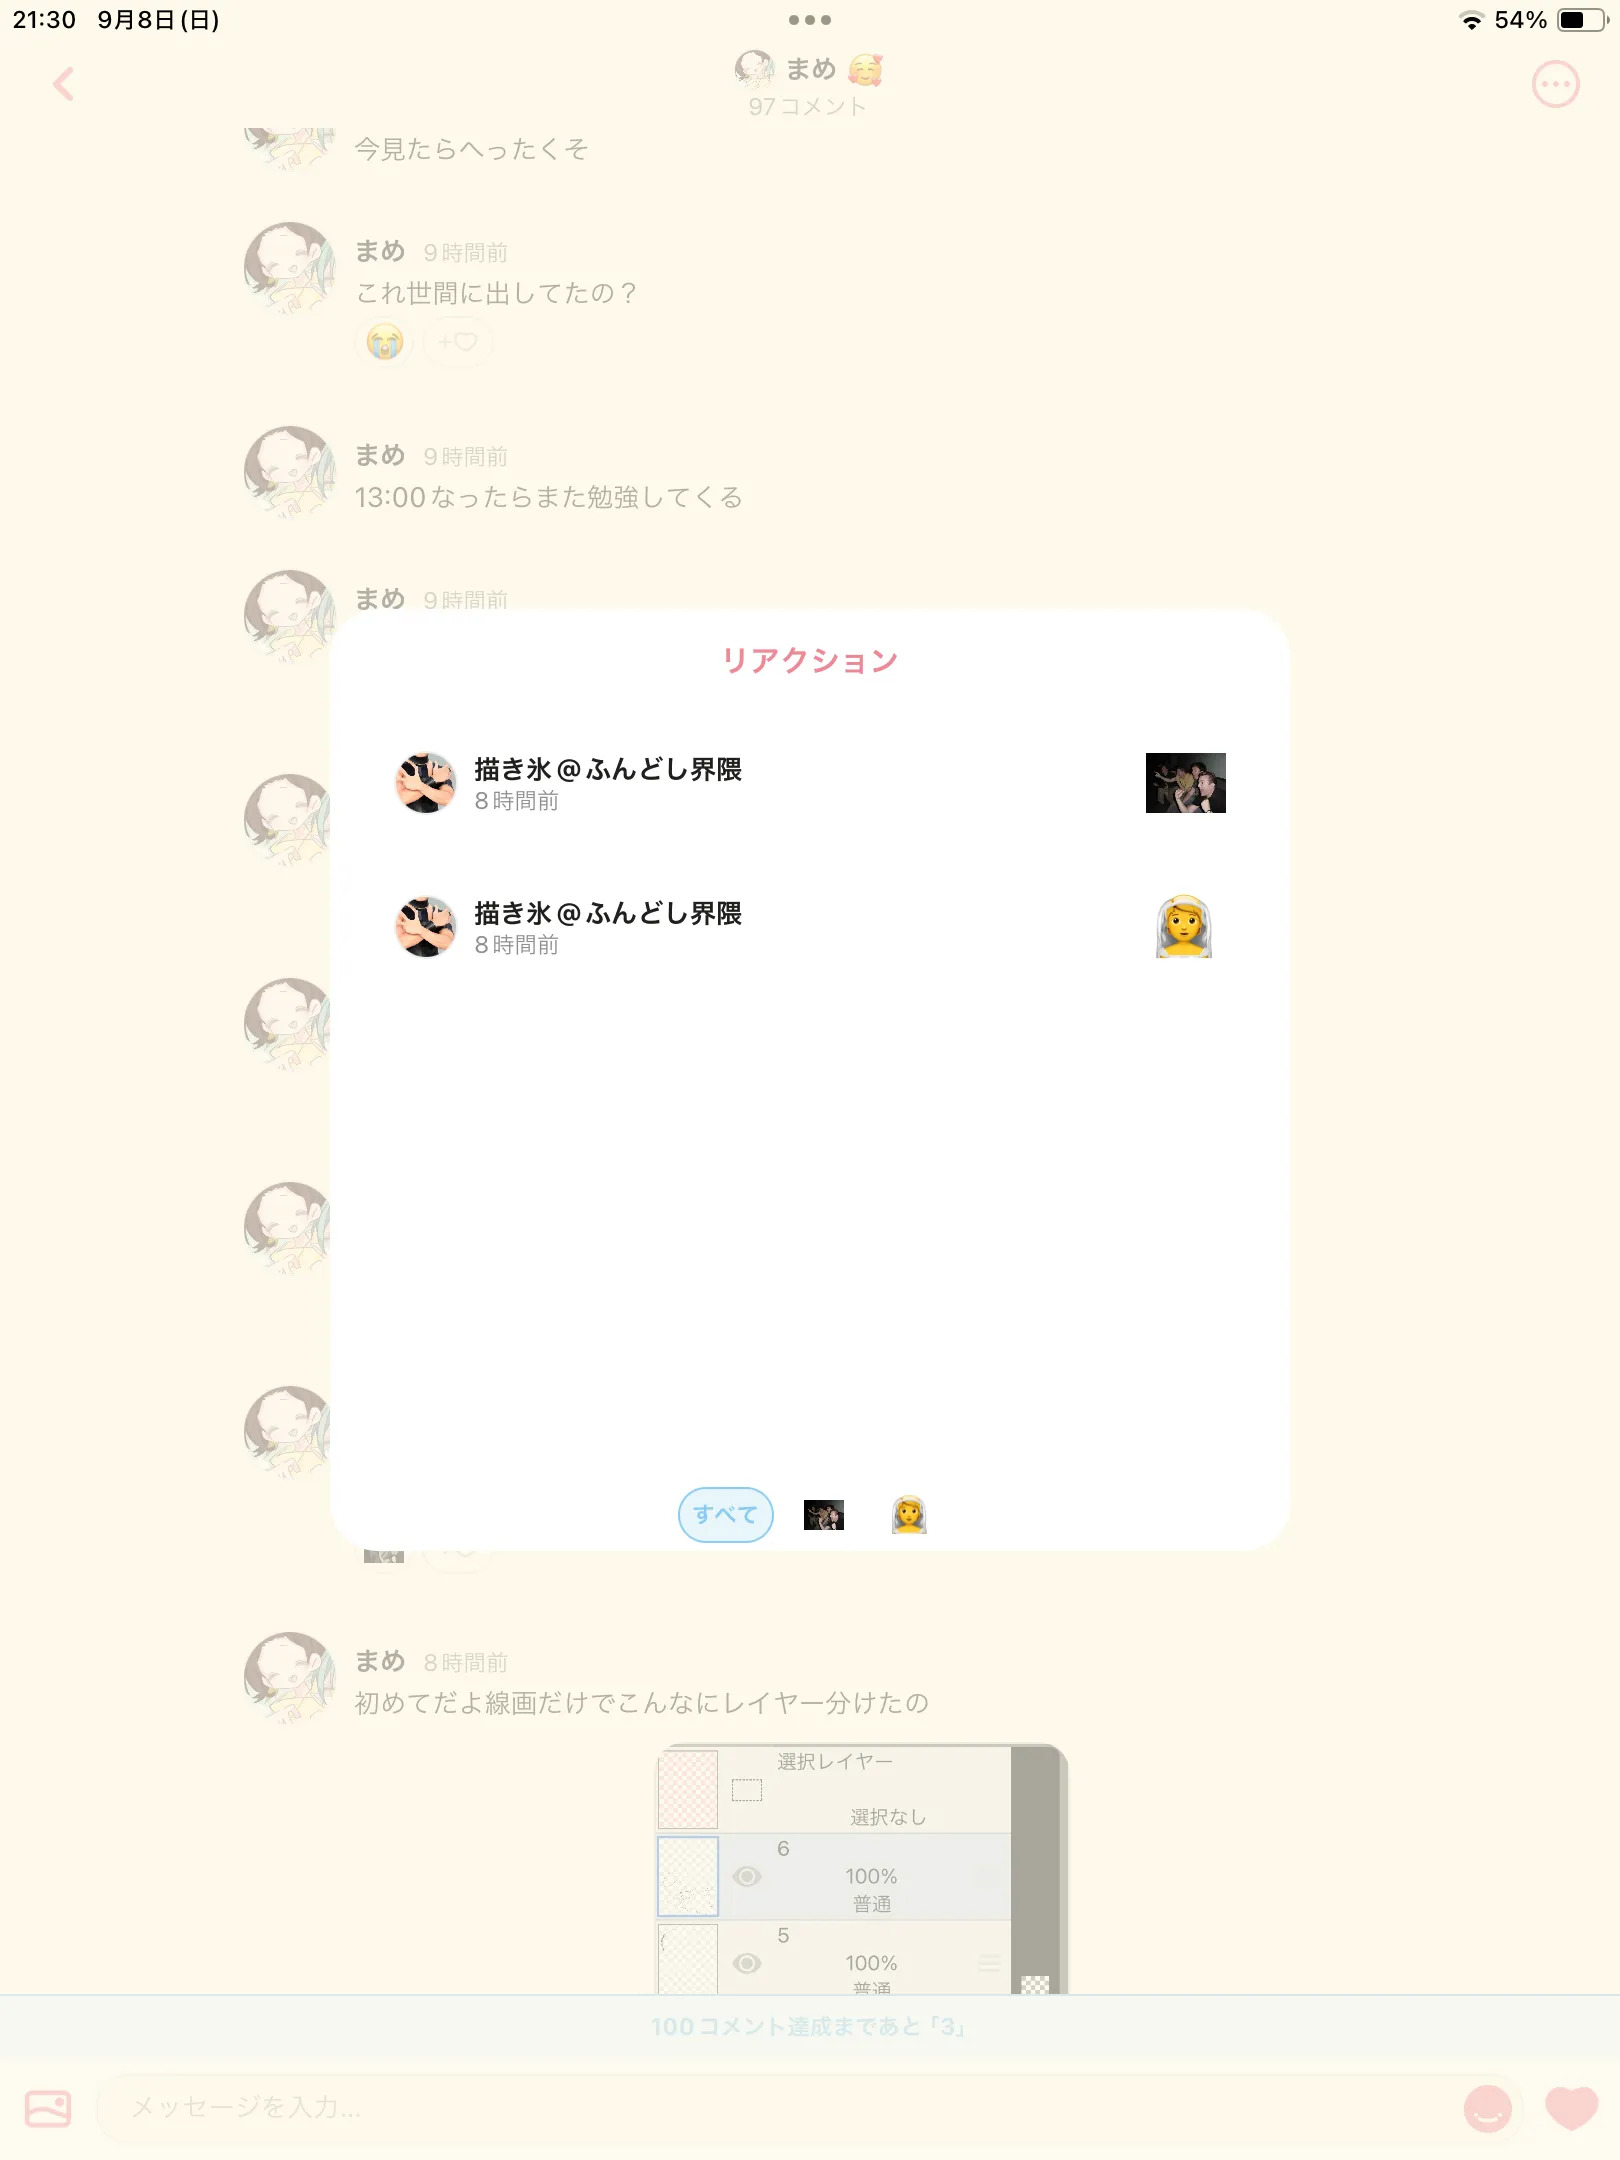This screenshot has width=1620, height=2160.
Task: Open the 選択レイヤー screenshot image
Action: pos(862,1869)
